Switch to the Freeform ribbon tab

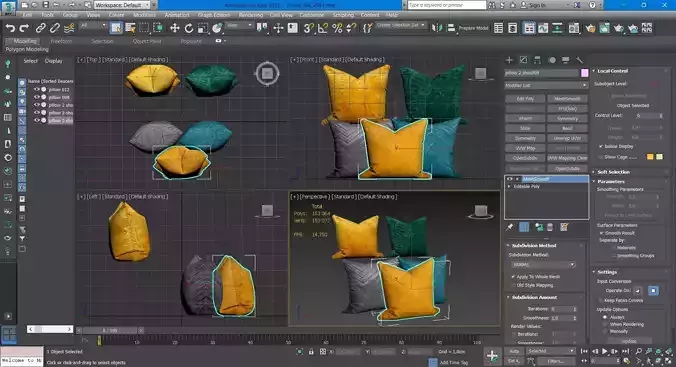click(61, 41)
